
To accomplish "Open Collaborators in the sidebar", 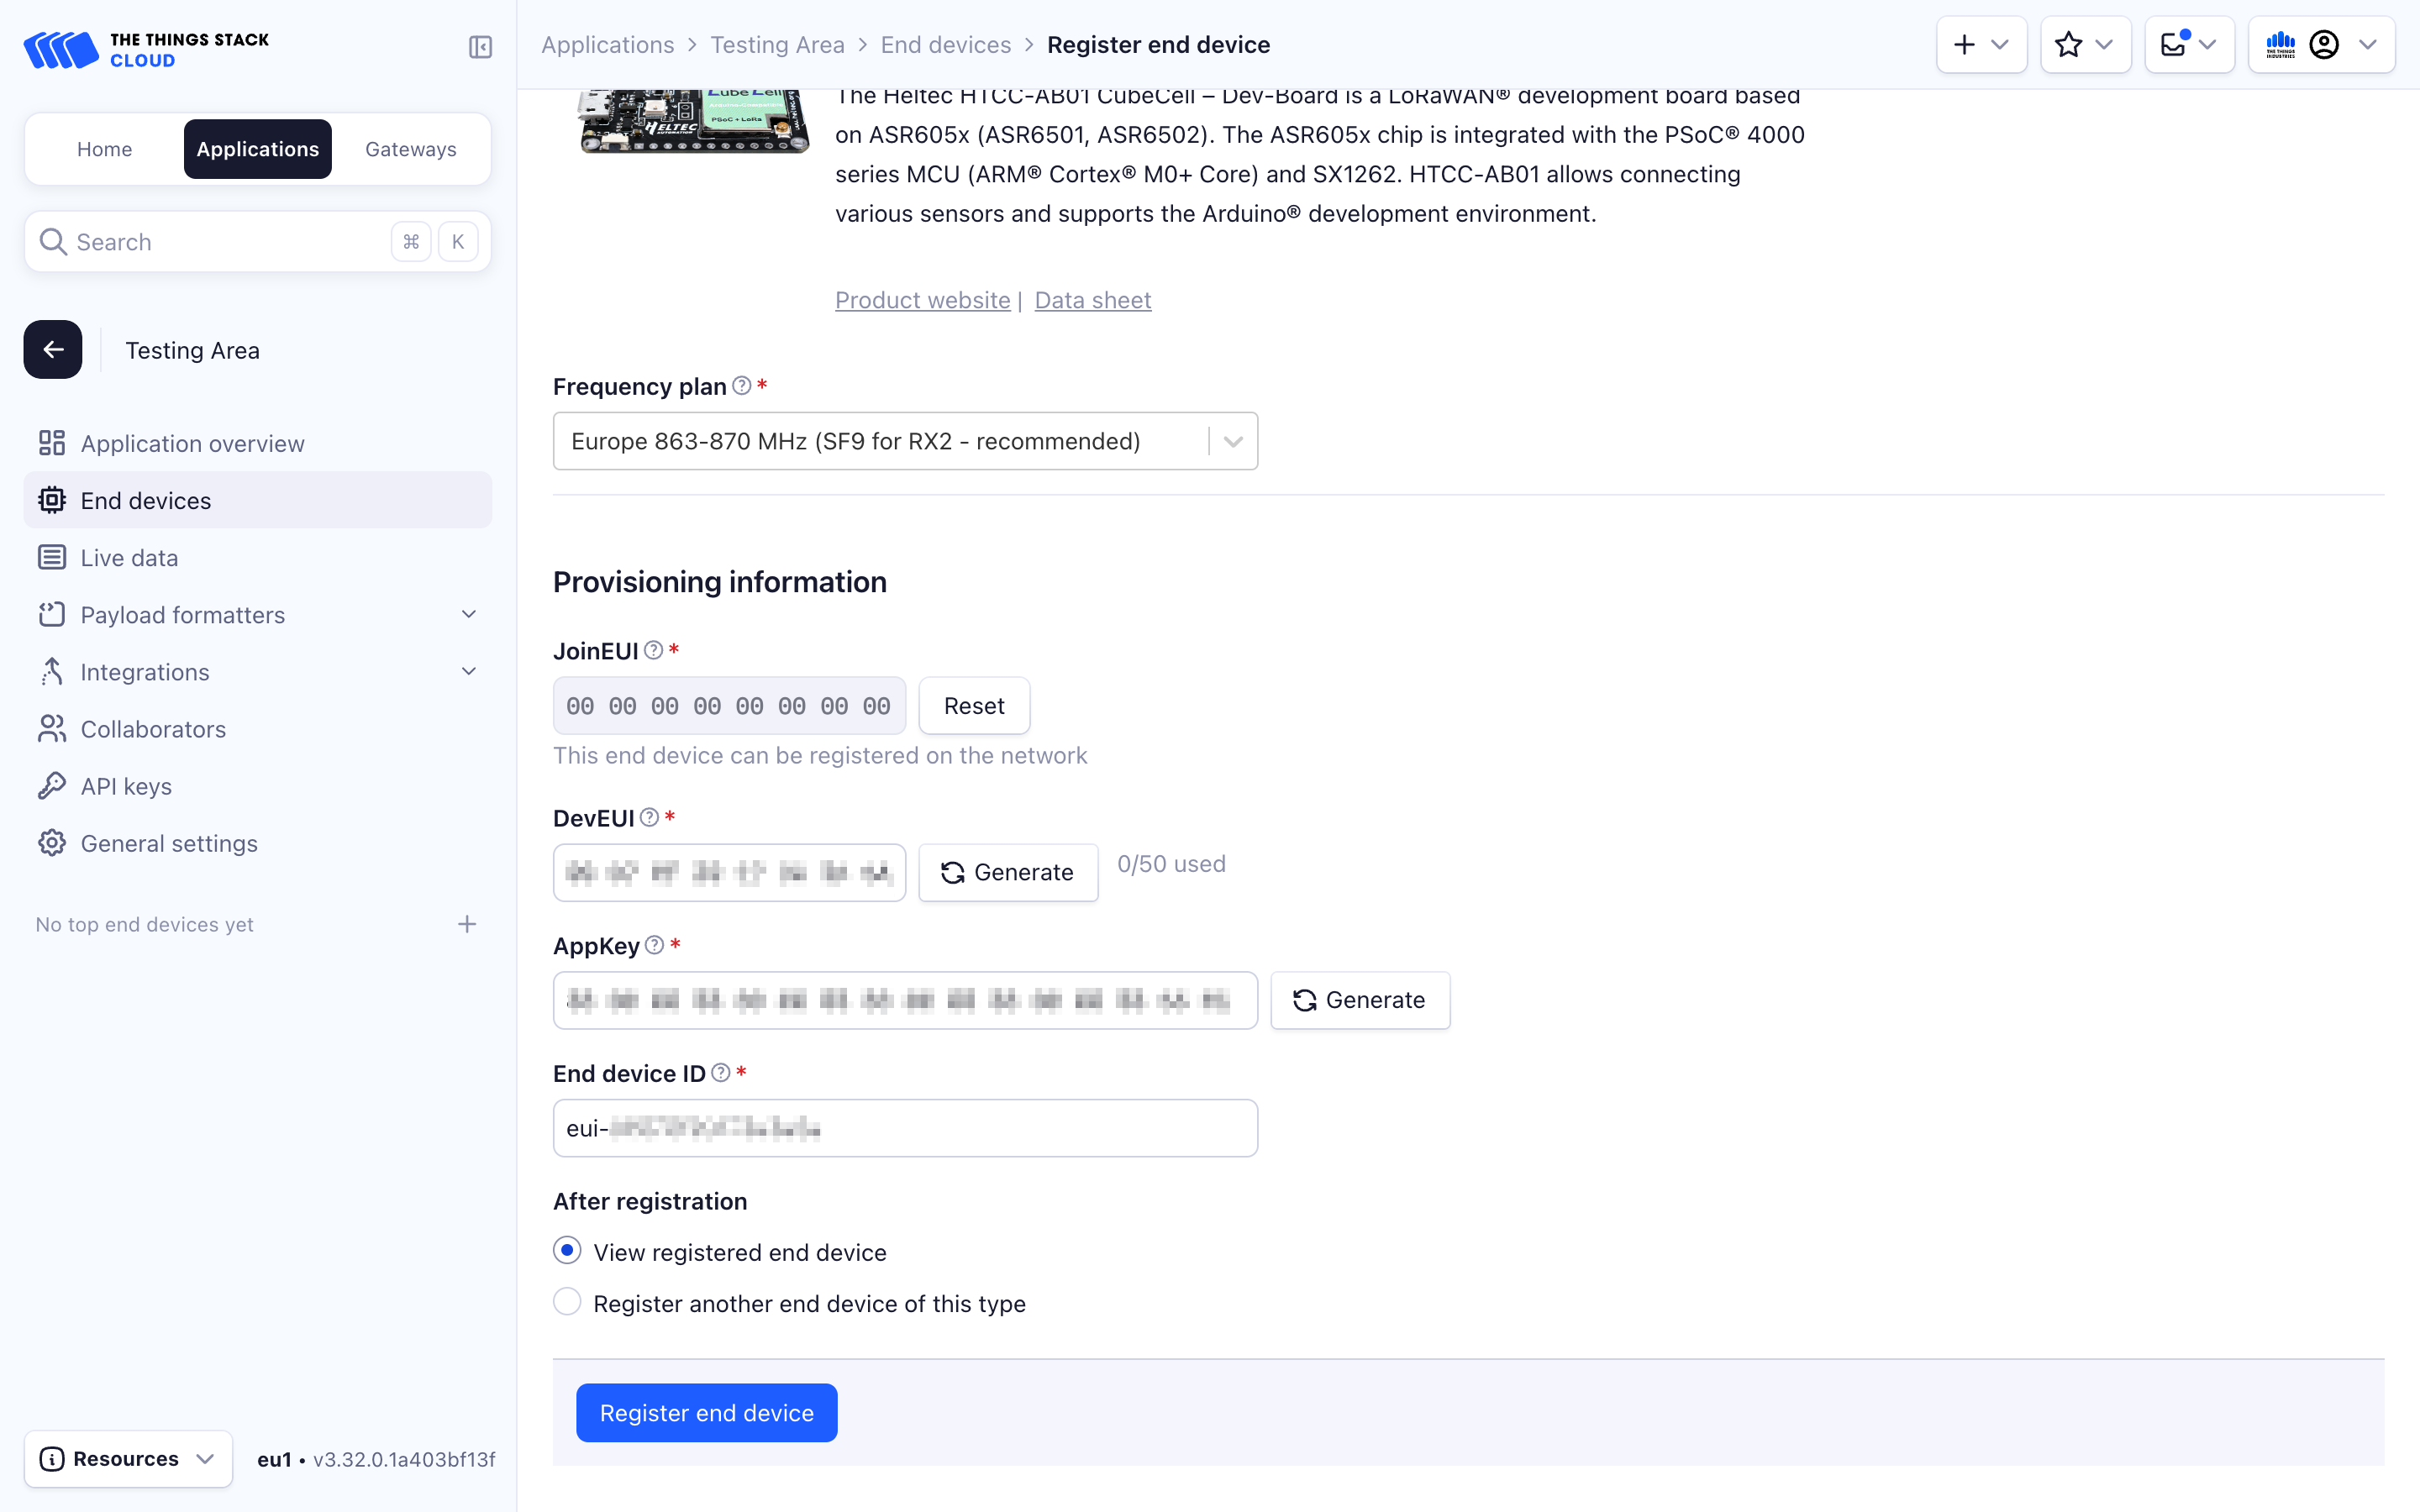I will (153, 729).
